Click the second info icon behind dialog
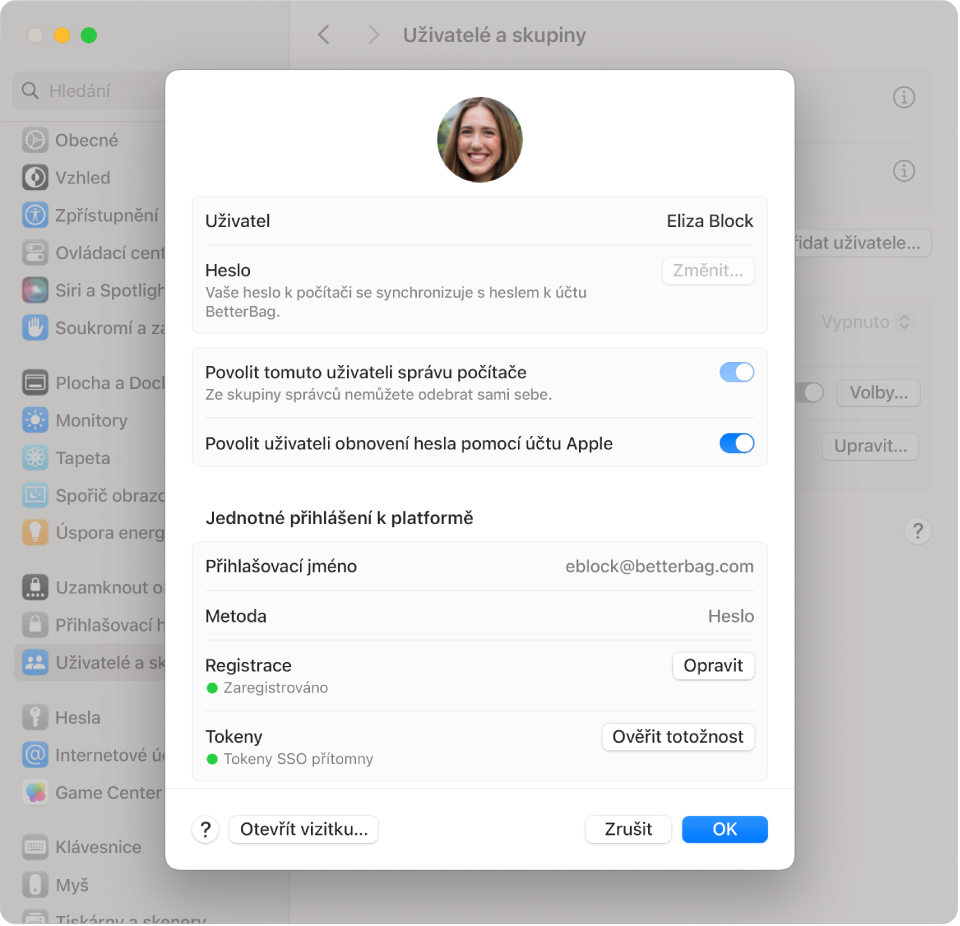This screenshot has height=926, width=960. tap(904, 171)
